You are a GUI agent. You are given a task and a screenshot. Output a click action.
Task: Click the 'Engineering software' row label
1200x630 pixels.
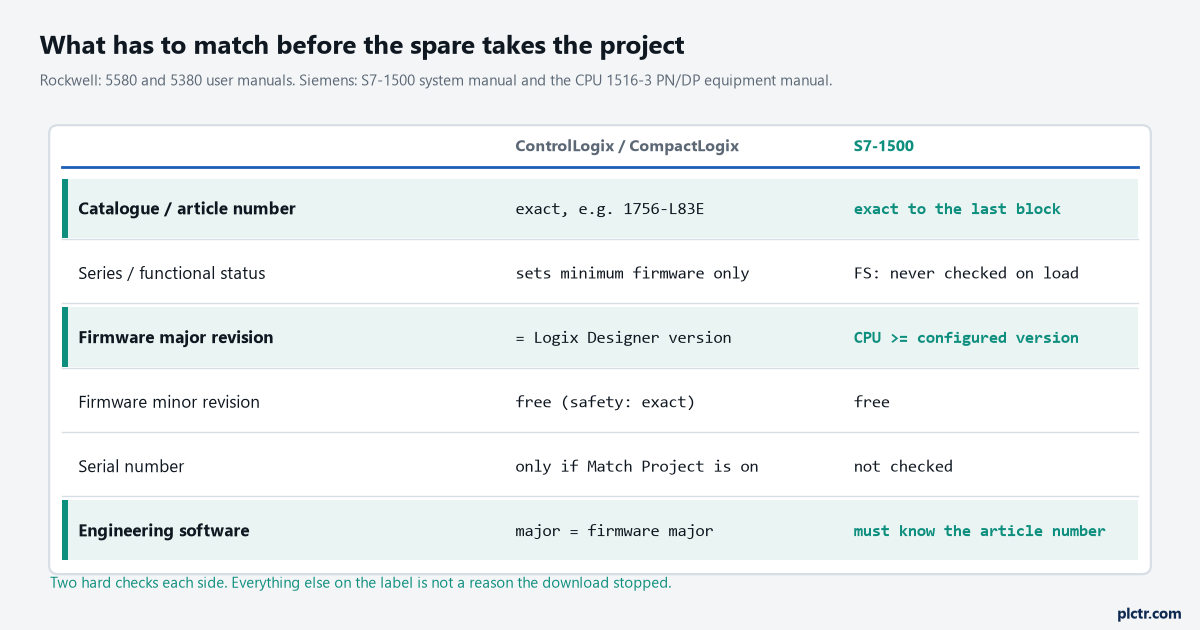[x=164, y=531]
